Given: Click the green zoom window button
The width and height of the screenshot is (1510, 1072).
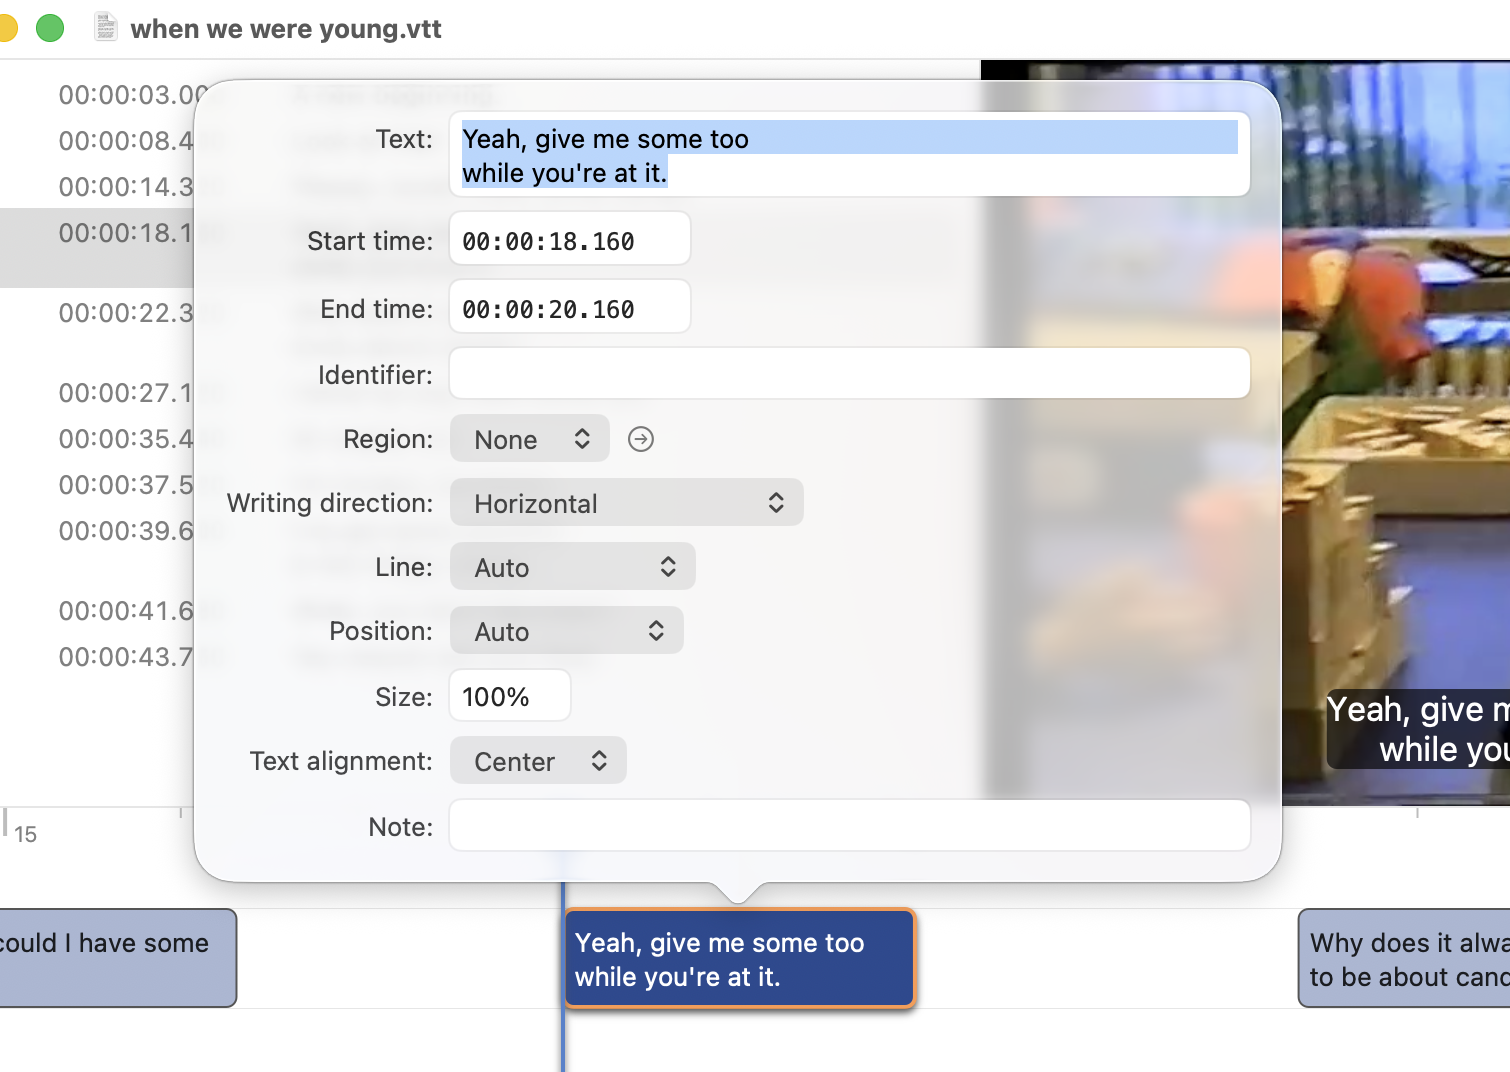Looking at the screenshot, I should [x=50, y=28].
